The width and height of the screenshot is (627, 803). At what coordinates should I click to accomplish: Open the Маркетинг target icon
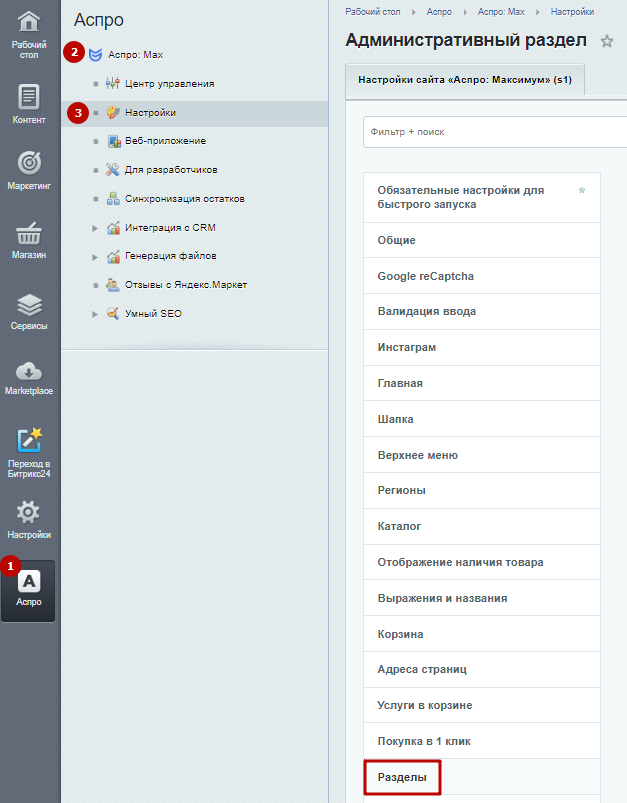[x=29, y=163]
